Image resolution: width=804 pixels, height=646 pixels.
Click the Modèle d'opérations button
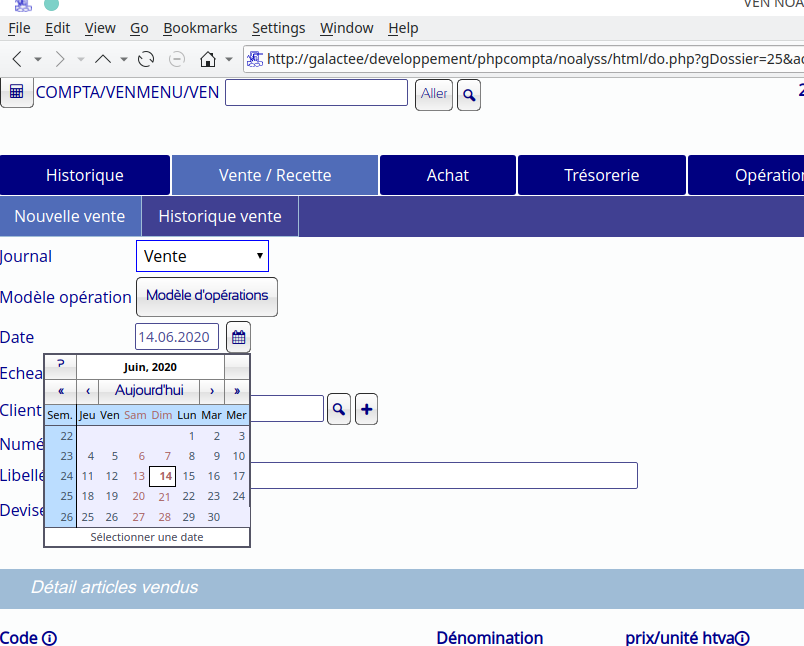(x=207, y=296)
